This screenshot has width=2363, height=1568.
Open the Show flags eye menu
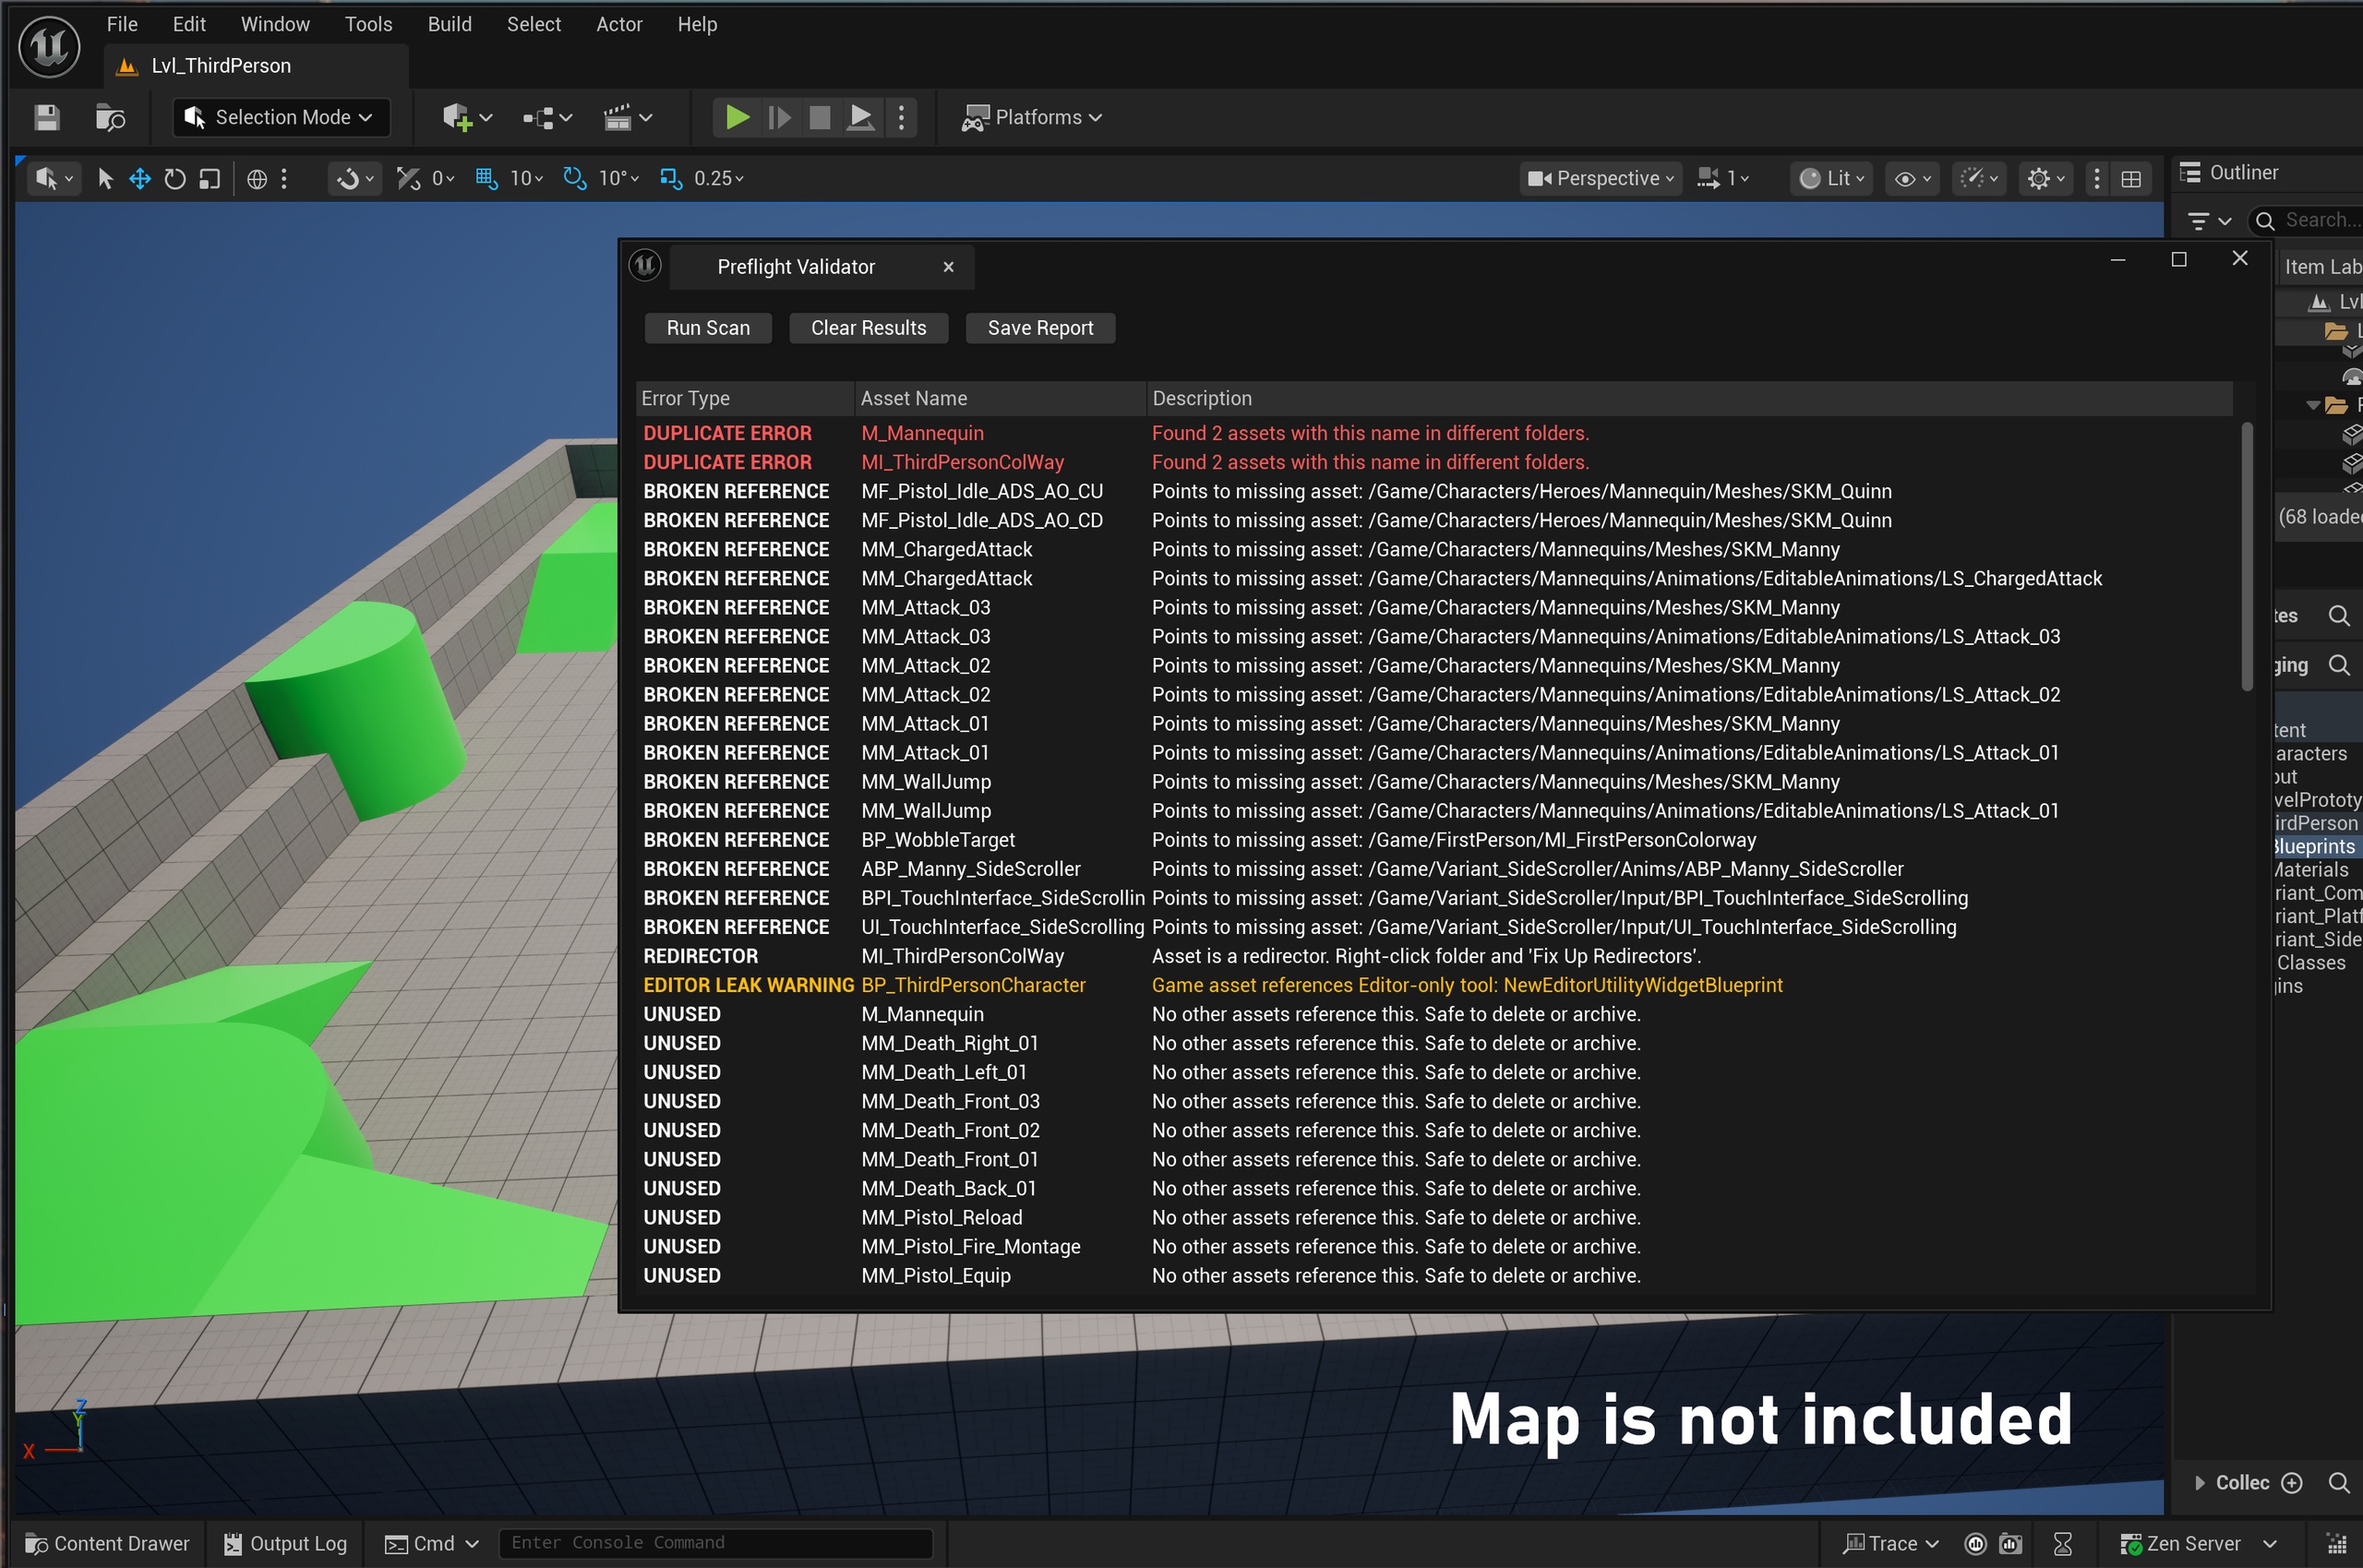[1913, 178]
